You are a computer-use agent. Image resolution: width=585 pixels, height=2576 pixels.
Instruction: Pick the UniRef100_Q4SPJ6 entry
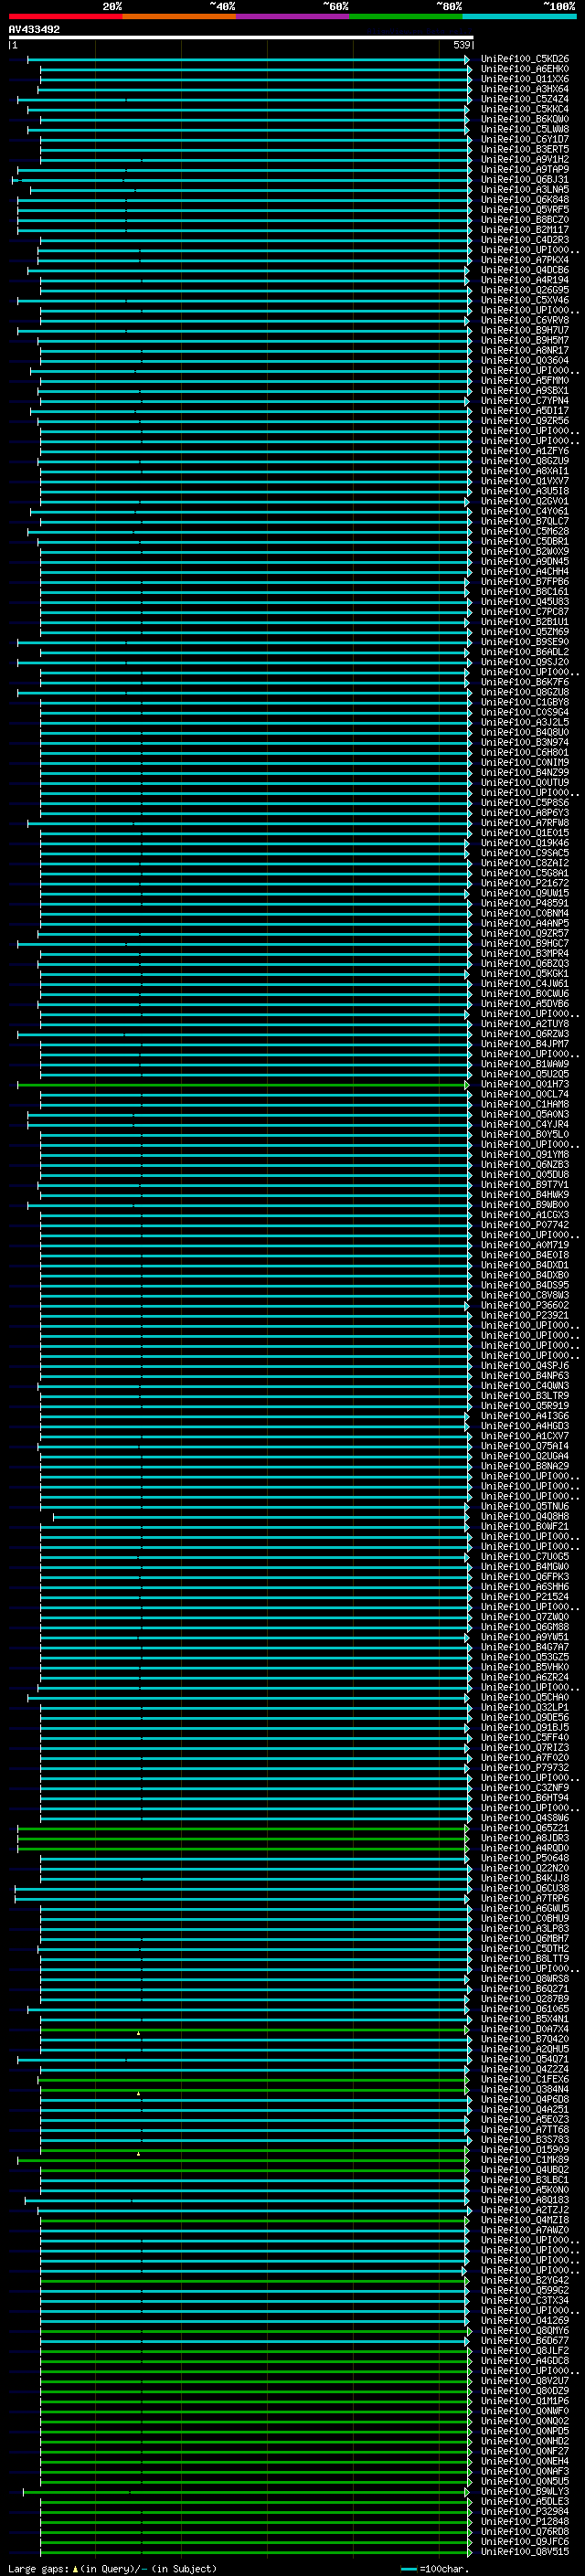click(525, 1365)
